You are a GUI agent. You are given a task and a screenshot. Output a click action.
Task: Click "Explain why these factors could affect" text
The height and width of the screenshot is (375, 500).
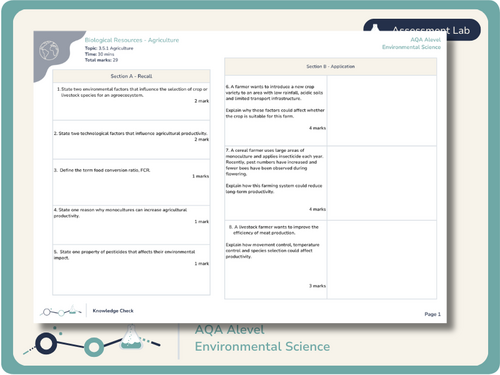coord(275,113)
